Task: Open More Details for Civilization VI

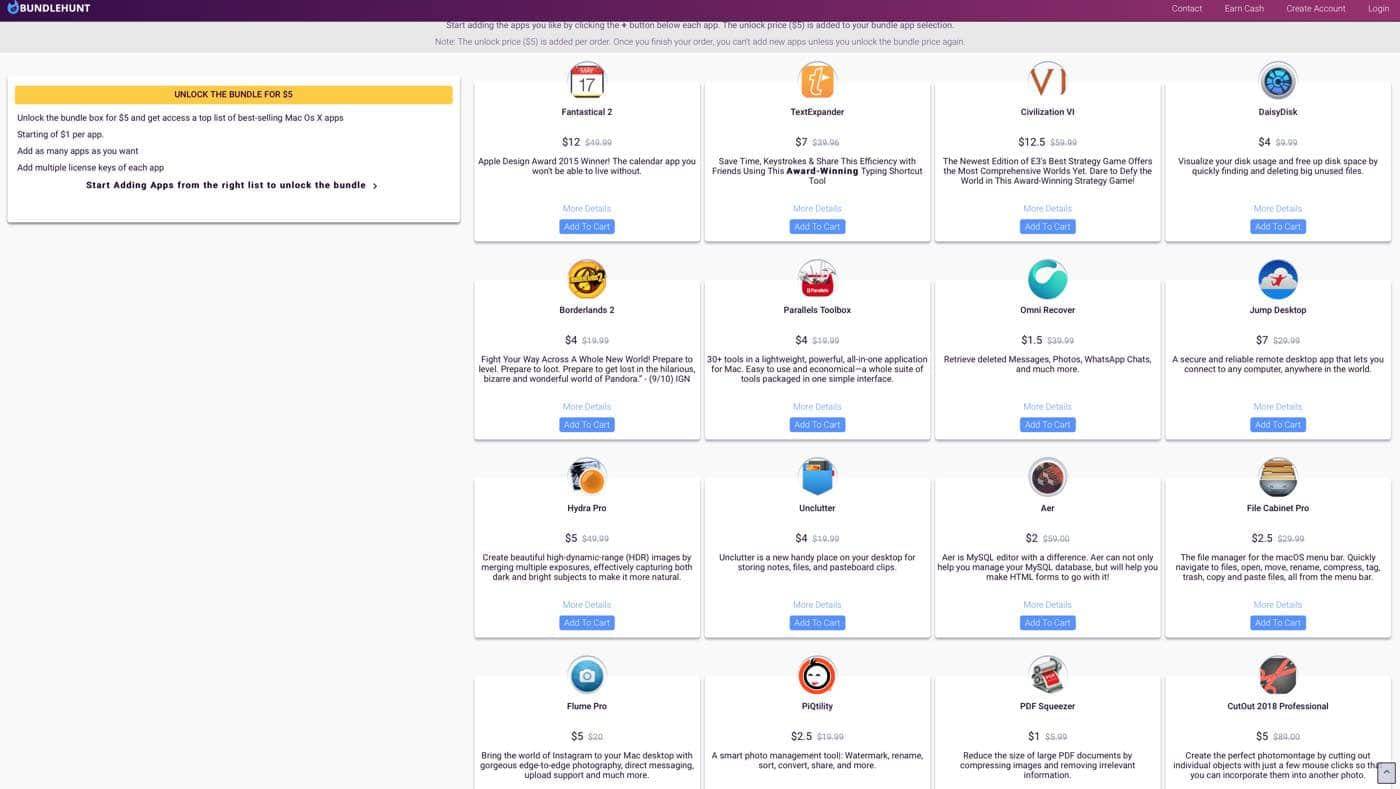Action: [x=1047, y=209]
